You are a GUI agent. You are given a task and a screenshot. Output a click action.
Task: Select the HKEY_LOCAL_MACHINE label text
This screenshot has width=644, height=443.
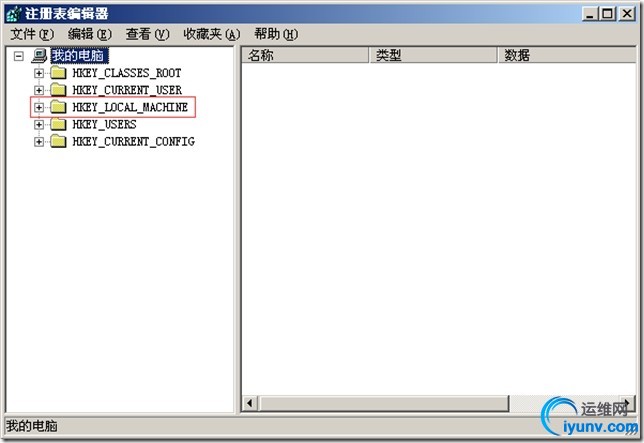(130, 107)
